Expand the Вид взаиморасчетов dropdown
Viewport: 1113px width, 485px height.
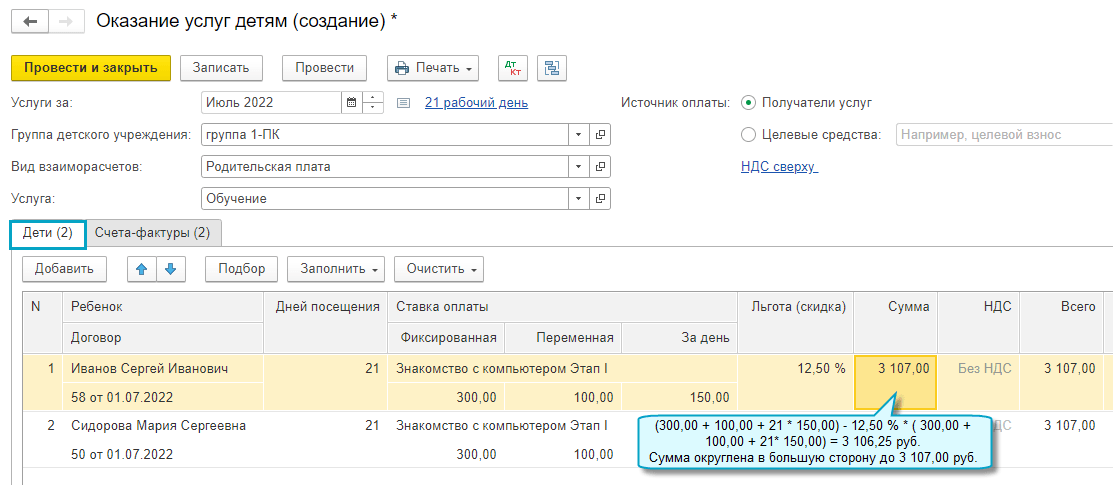[580, 166]
